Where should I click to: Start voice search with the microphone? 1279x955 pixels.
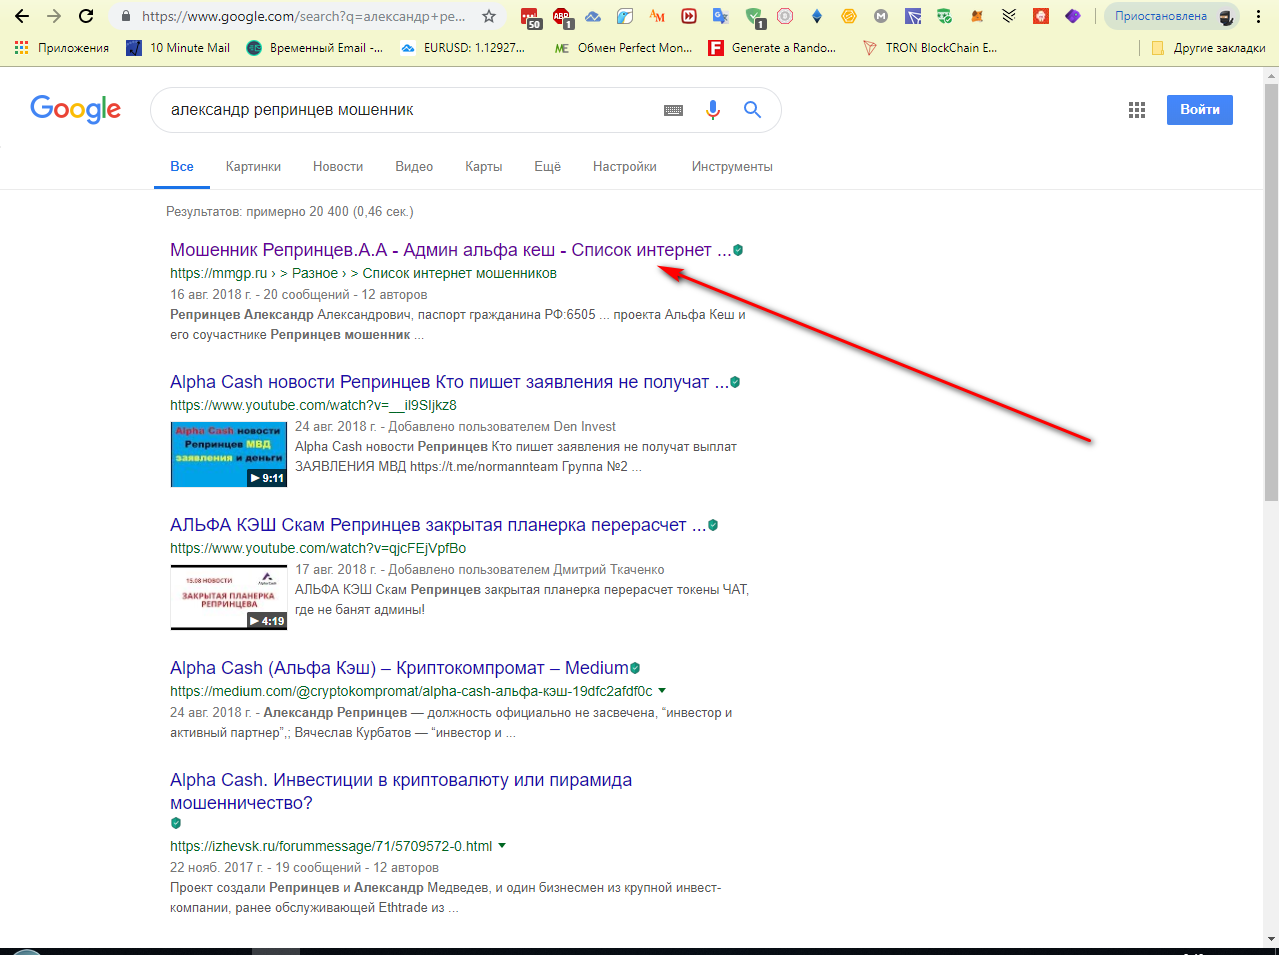pyautogui.click(x=713, y=110)
